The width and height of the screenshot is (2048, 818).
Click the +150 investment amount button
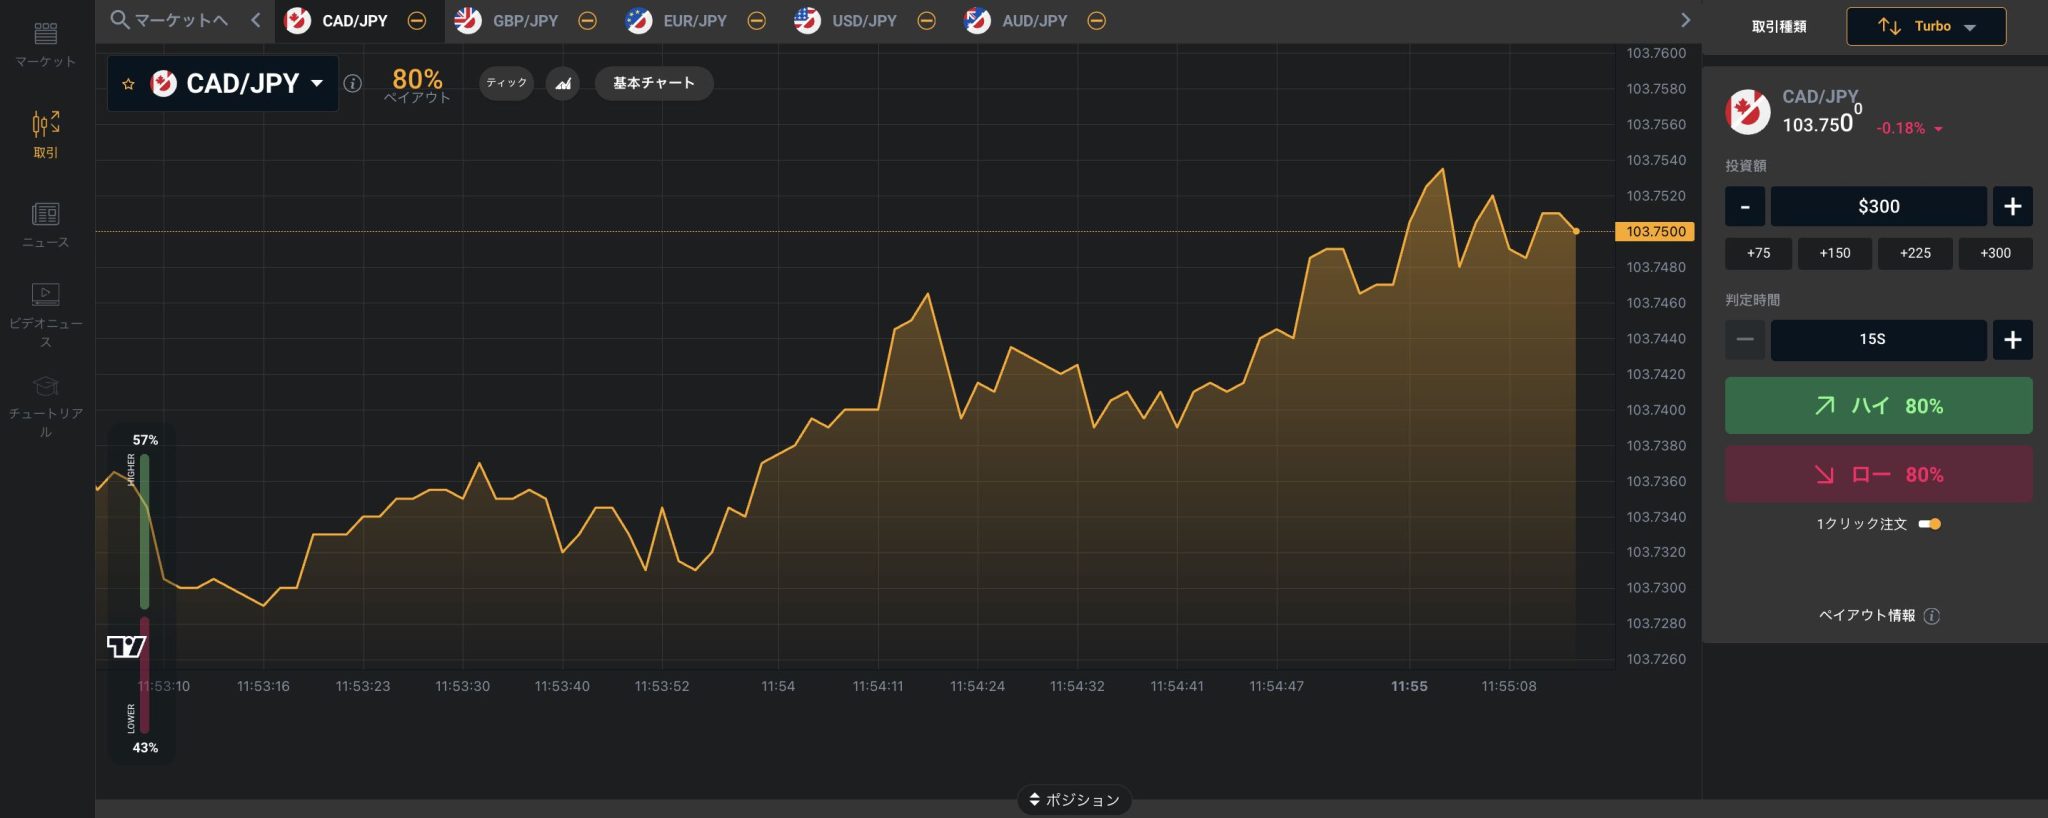click(x=1834, y=254)
